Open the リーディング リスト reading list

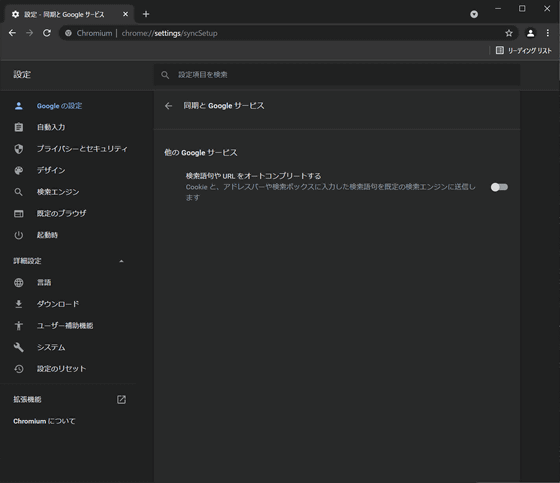click(x=524, y=51)
